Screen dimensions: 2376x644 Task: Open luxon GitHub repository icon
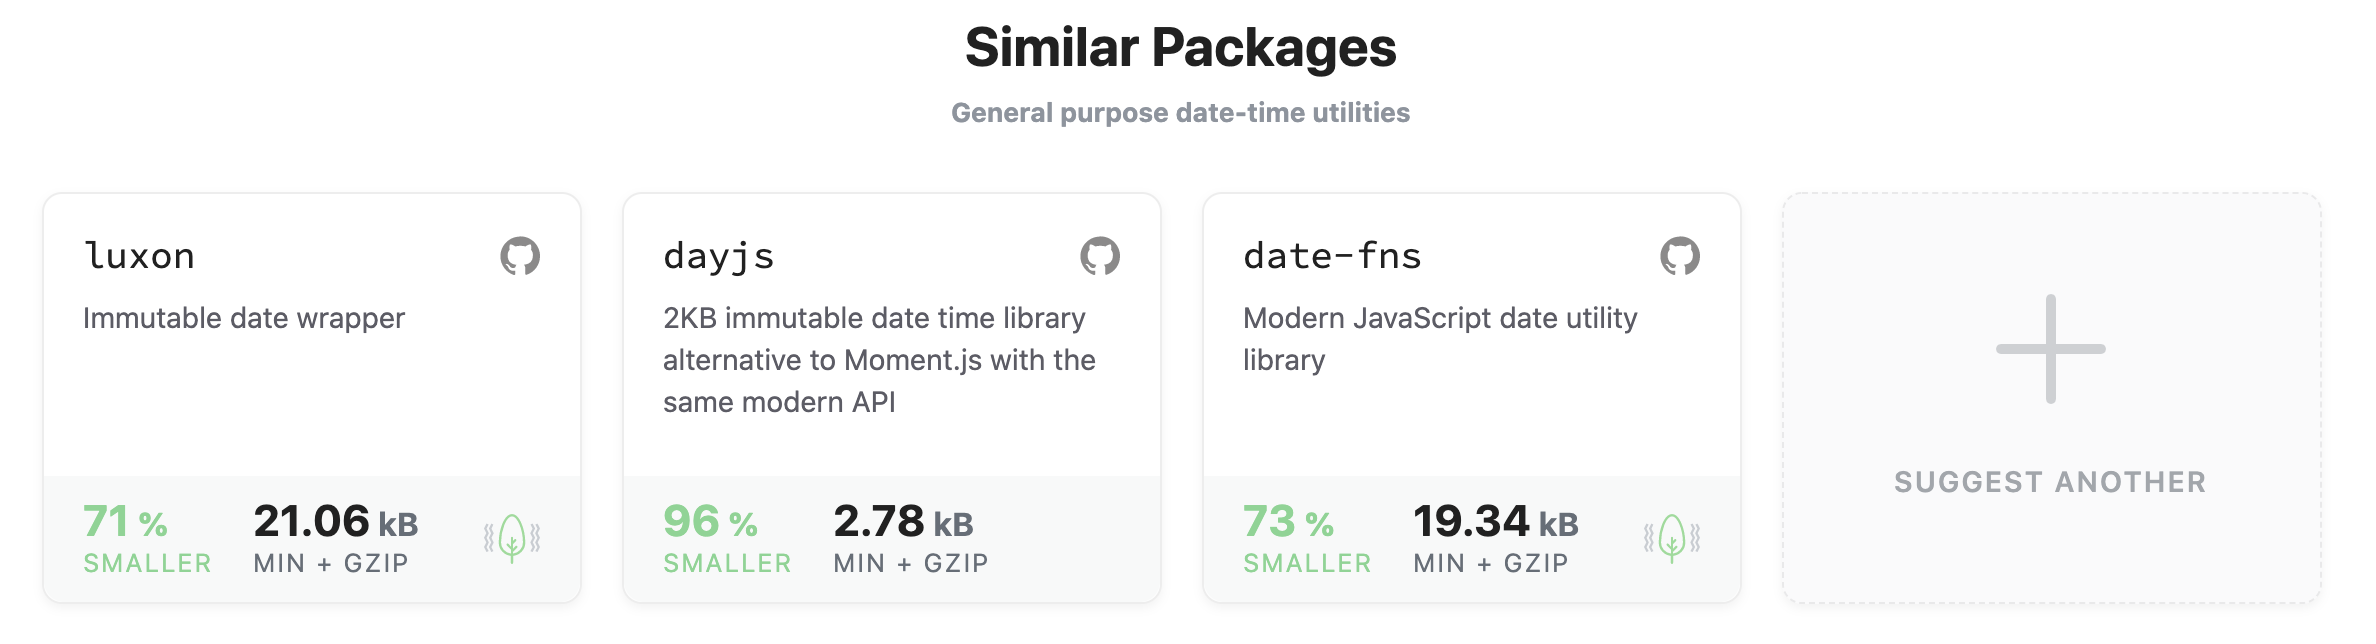pyautogui.click(x=520, y=256)
